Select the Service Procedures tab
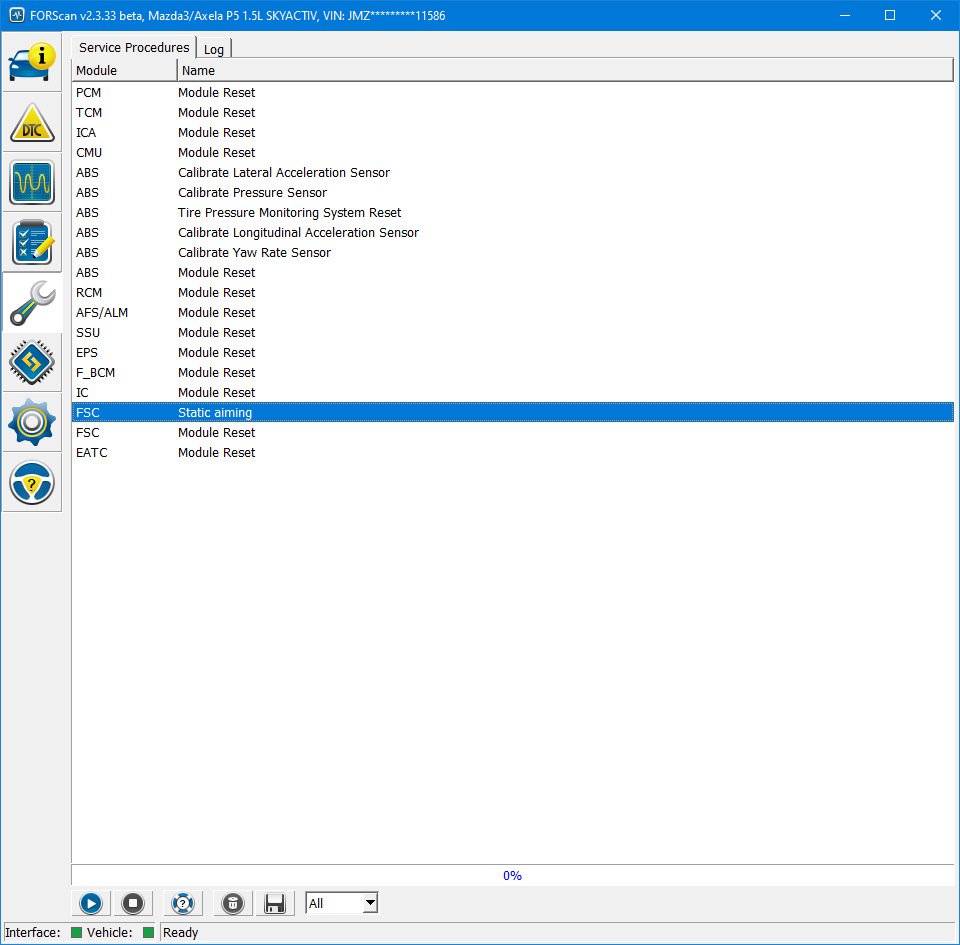This screenshot has width=960, height=945. tap(134, 48)
